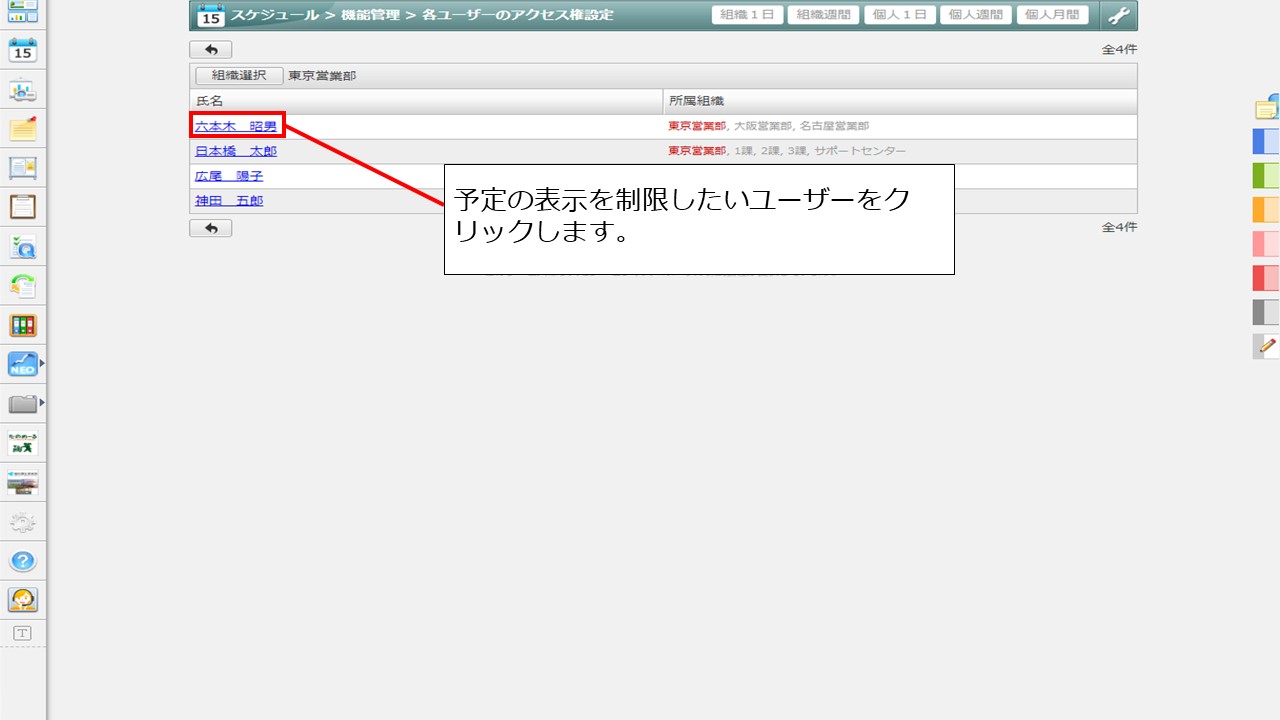Select the green color tag on right edge
The width and height of the screenshot is (1280, 720).
pyautogui.click(x=1265, y=176)
